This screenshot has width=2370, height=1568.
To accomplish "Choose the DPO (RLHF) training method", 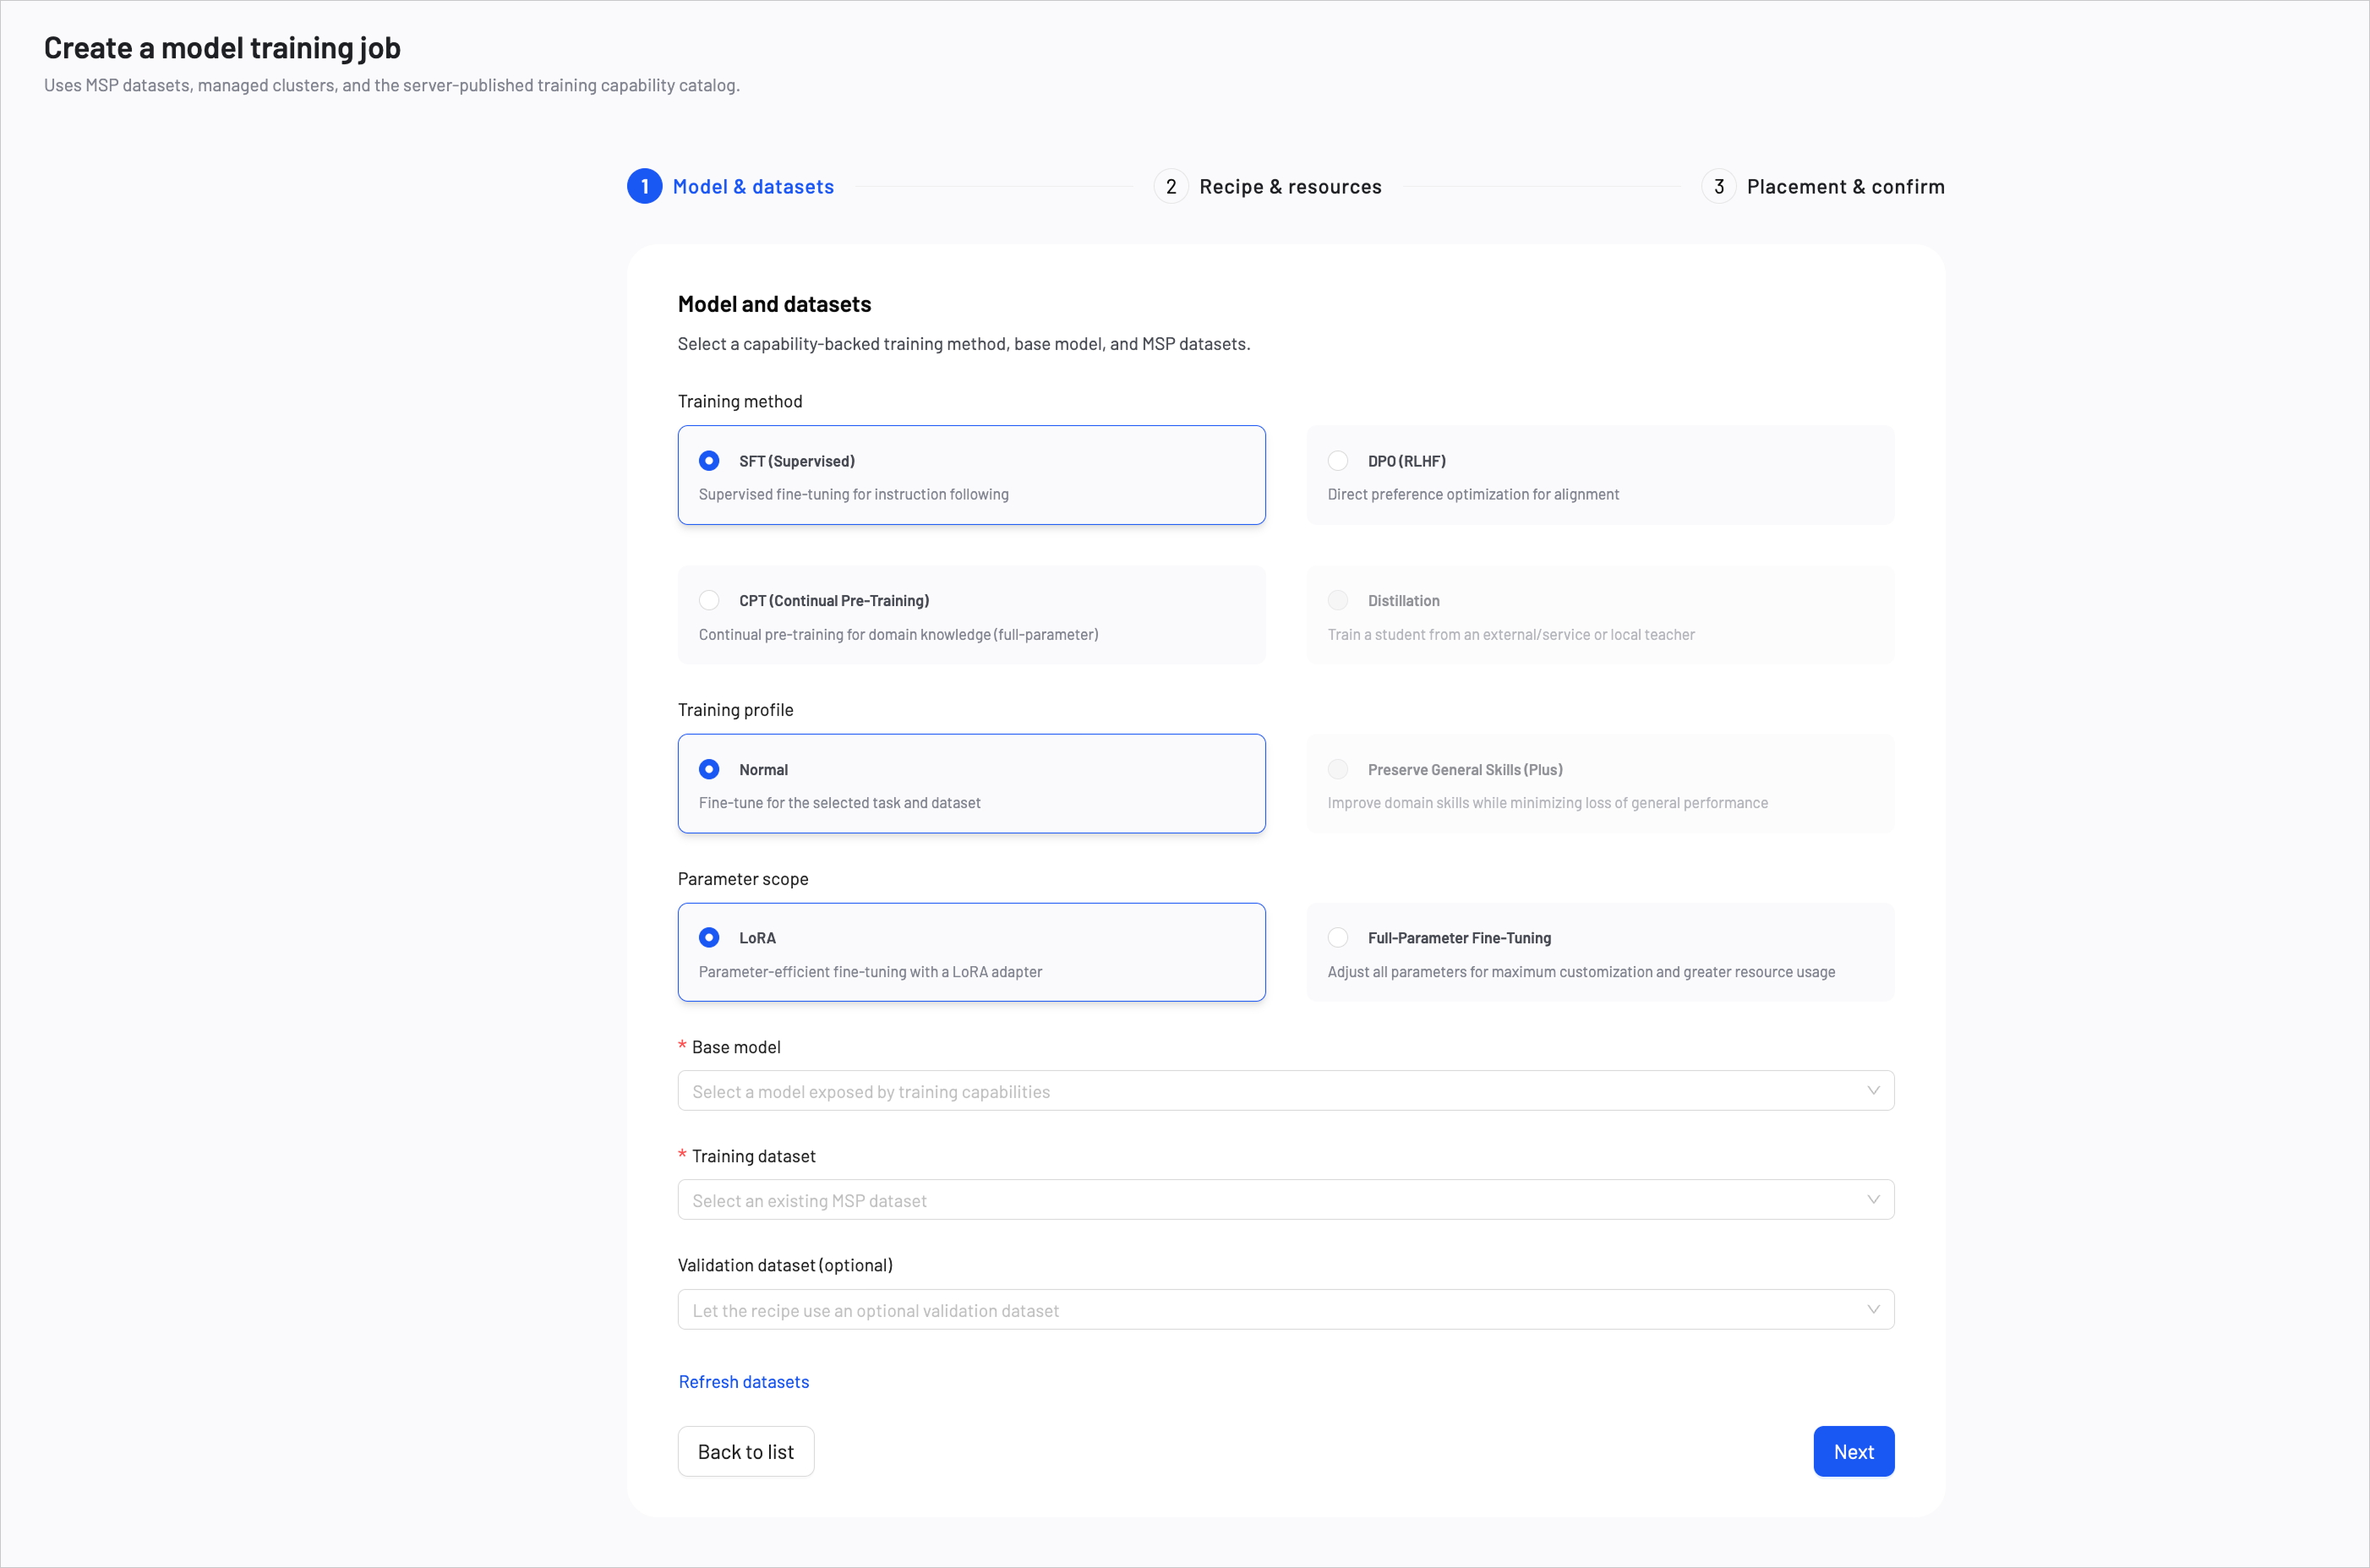I will tap(1338, 461).
